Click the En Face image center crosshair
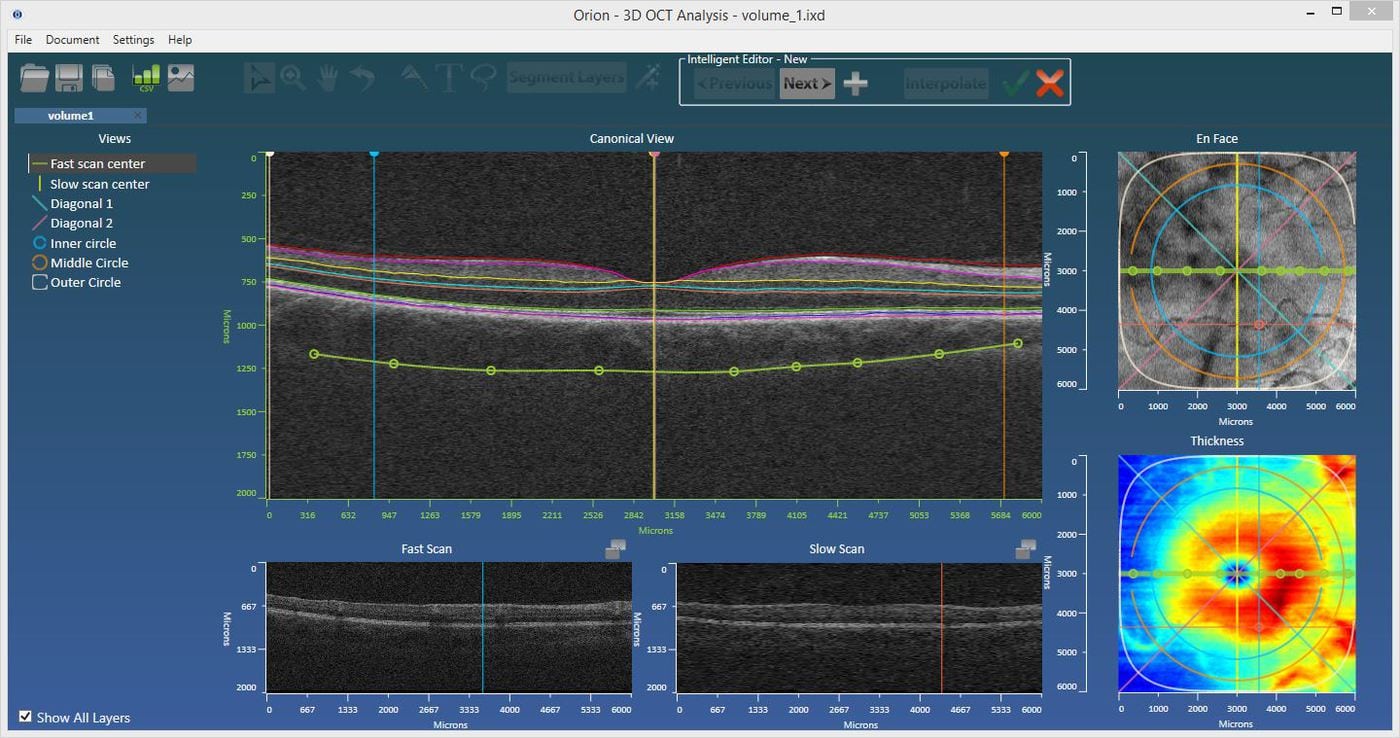 [x=1238, y=271]
